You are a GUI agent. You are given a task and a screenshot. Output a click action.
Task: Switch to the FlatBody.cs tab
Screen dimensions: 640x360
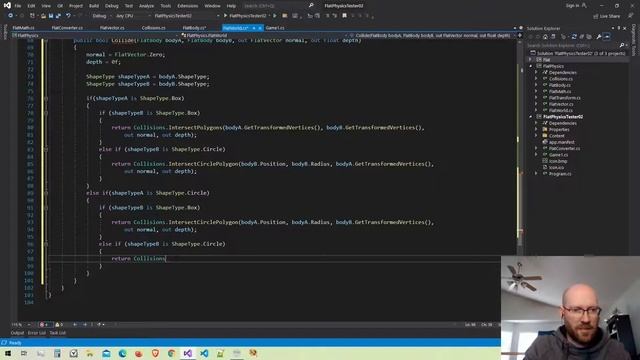pos(194,28)
